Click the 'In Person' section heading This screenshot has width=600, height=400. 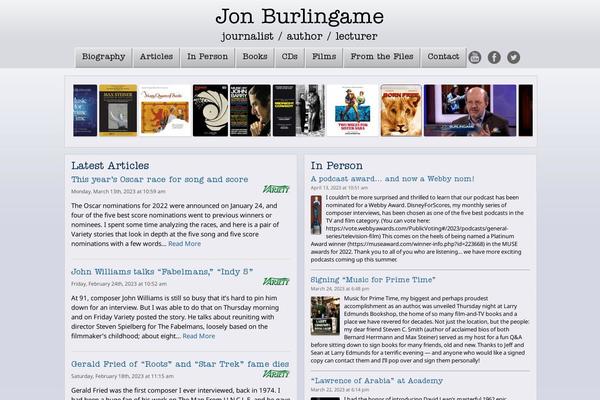(x=337, y=165)
